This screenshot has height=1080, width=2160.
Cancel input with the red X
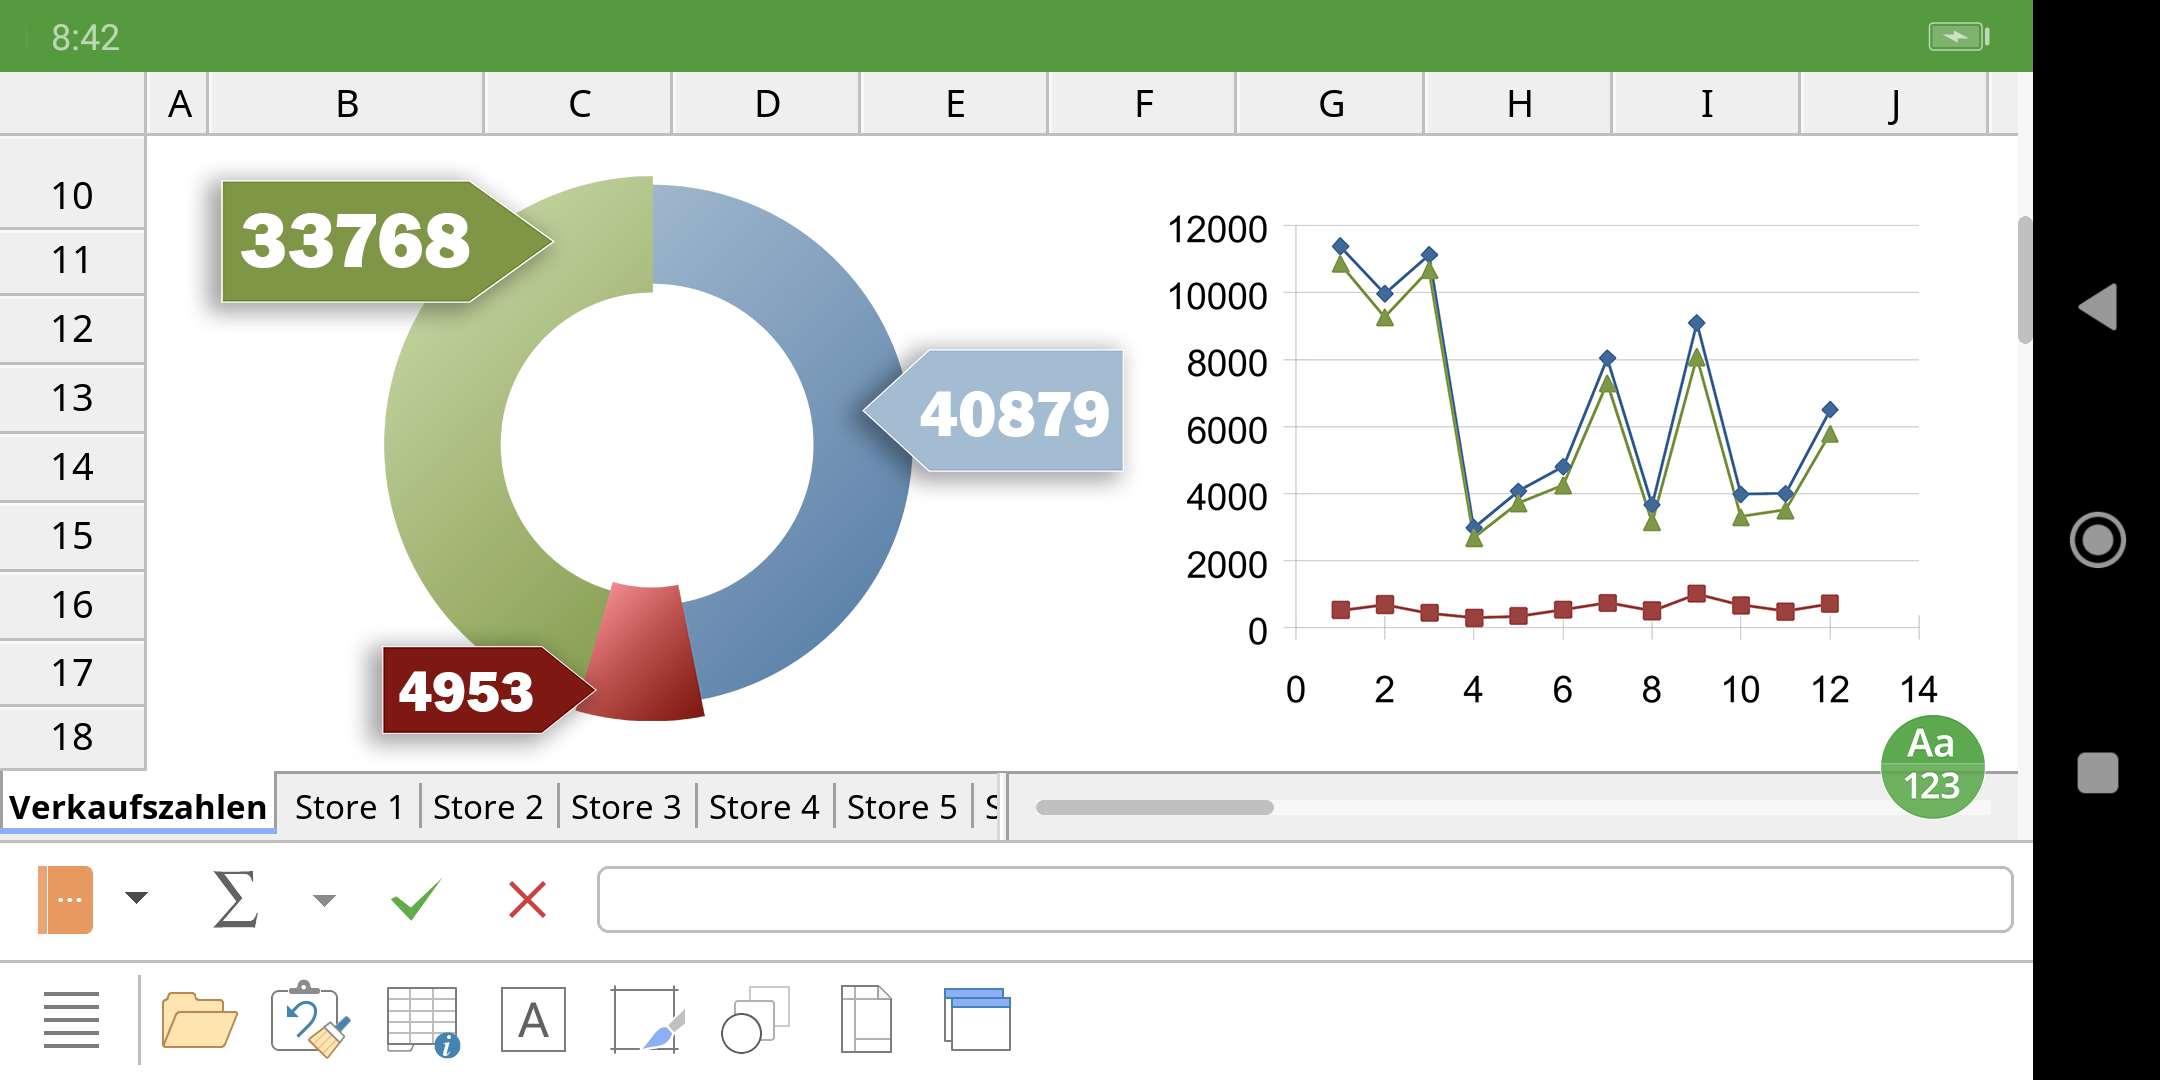coord(527,899)
